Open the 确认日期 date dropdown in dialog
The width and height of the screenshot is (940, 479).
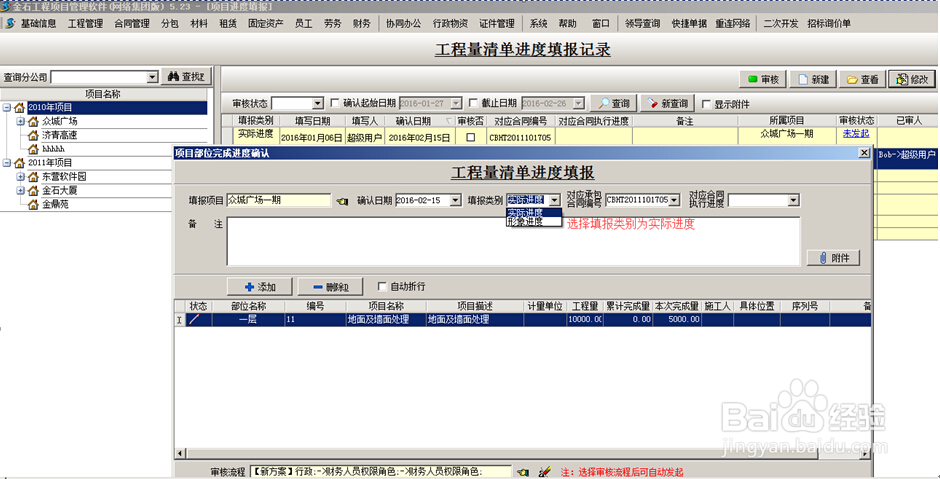tap(455, 200)
